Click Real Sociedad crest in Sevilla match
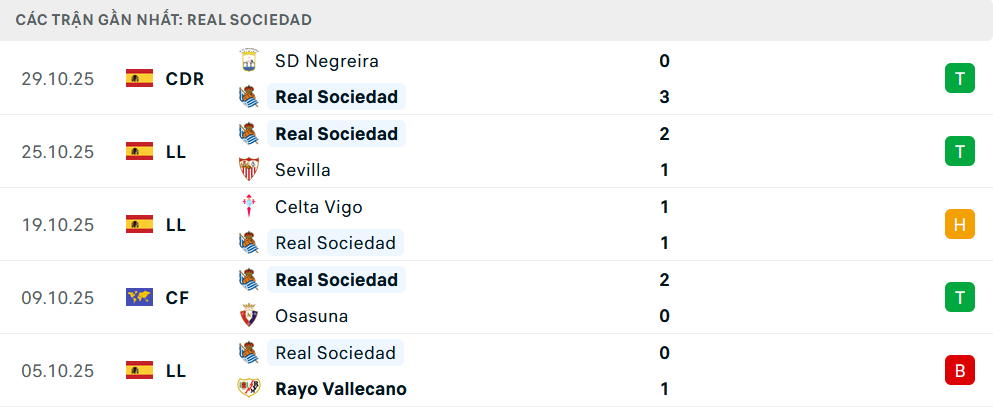 coord(248,134)
